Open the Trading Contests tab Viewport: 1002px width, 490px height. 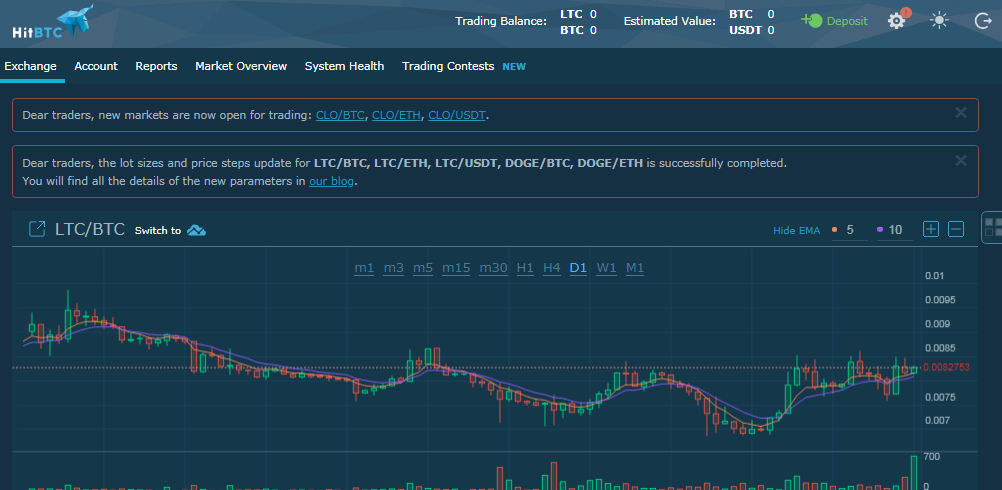[x=448, y=66]
